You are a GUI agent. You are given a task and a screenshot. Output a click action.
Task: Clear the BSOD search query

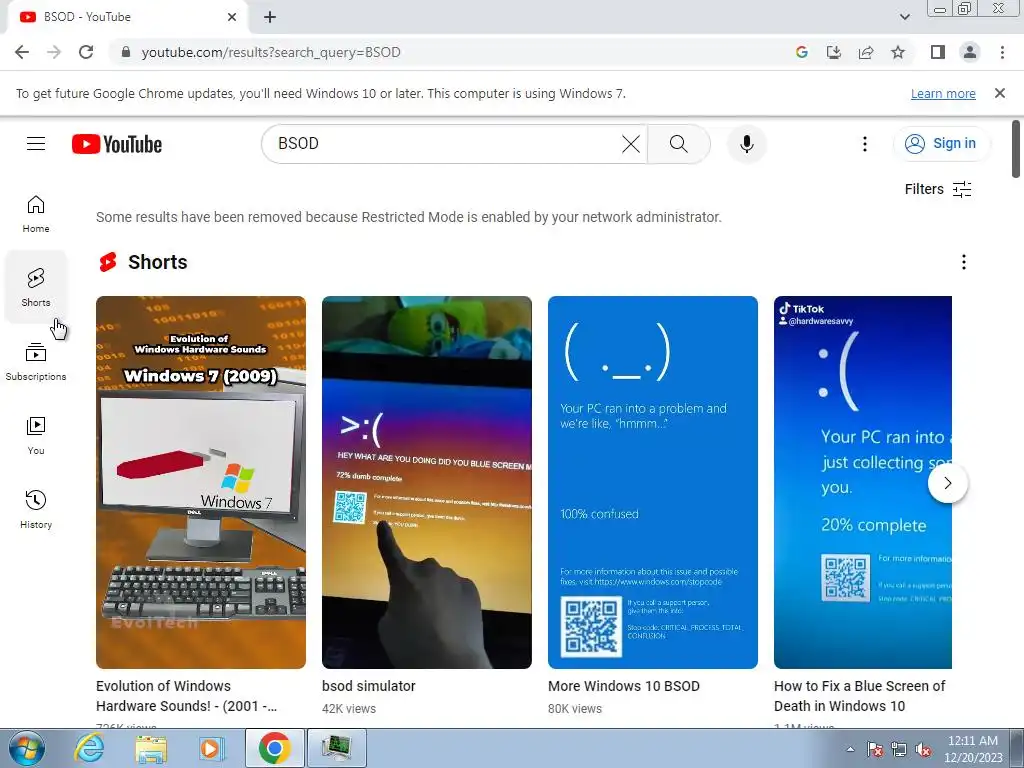(x=631, y=144)
